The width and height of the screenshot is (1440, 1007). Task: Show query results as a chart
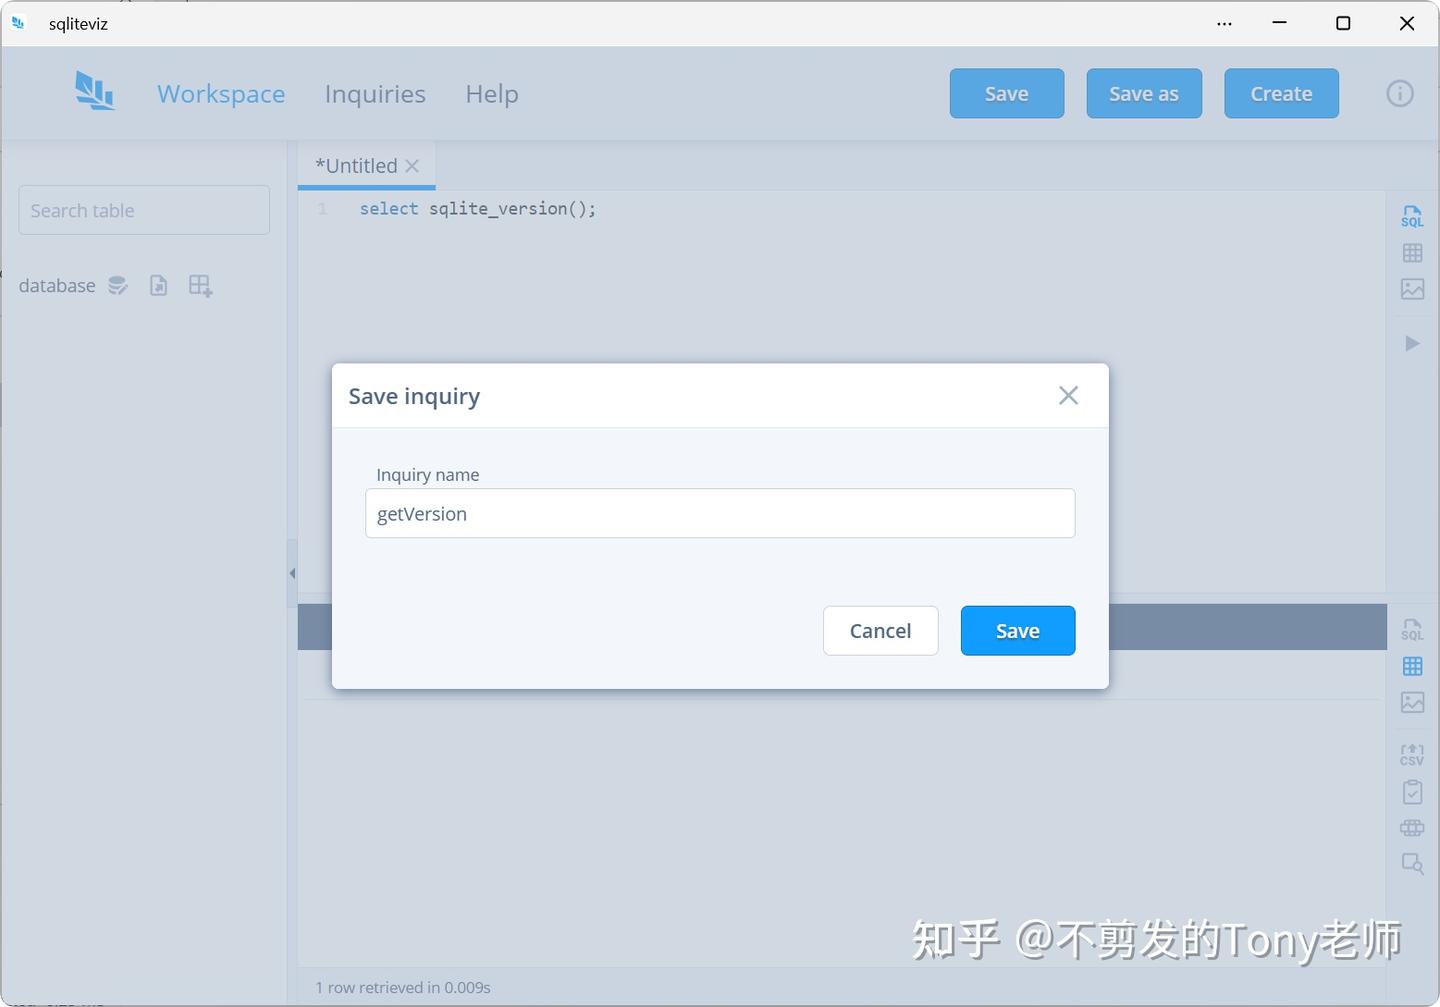[x=1412, y=288]
